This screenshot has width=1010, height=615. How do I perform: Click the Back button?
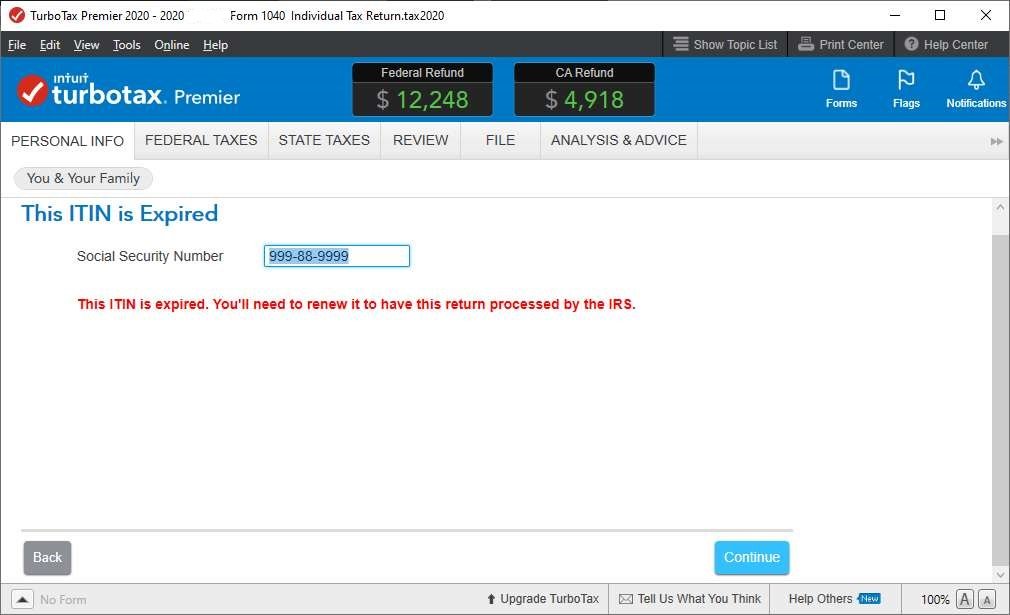point(47,558)
